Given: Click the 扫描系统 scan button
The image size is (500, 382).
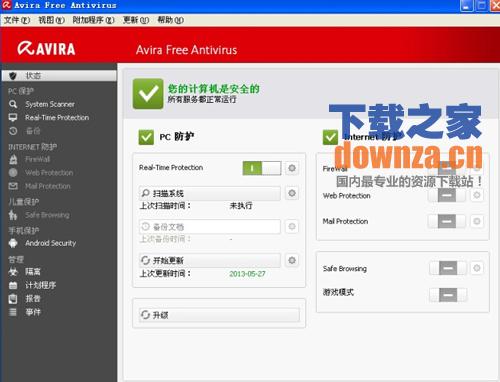Looking at the screenshot, I should (210, 193).
